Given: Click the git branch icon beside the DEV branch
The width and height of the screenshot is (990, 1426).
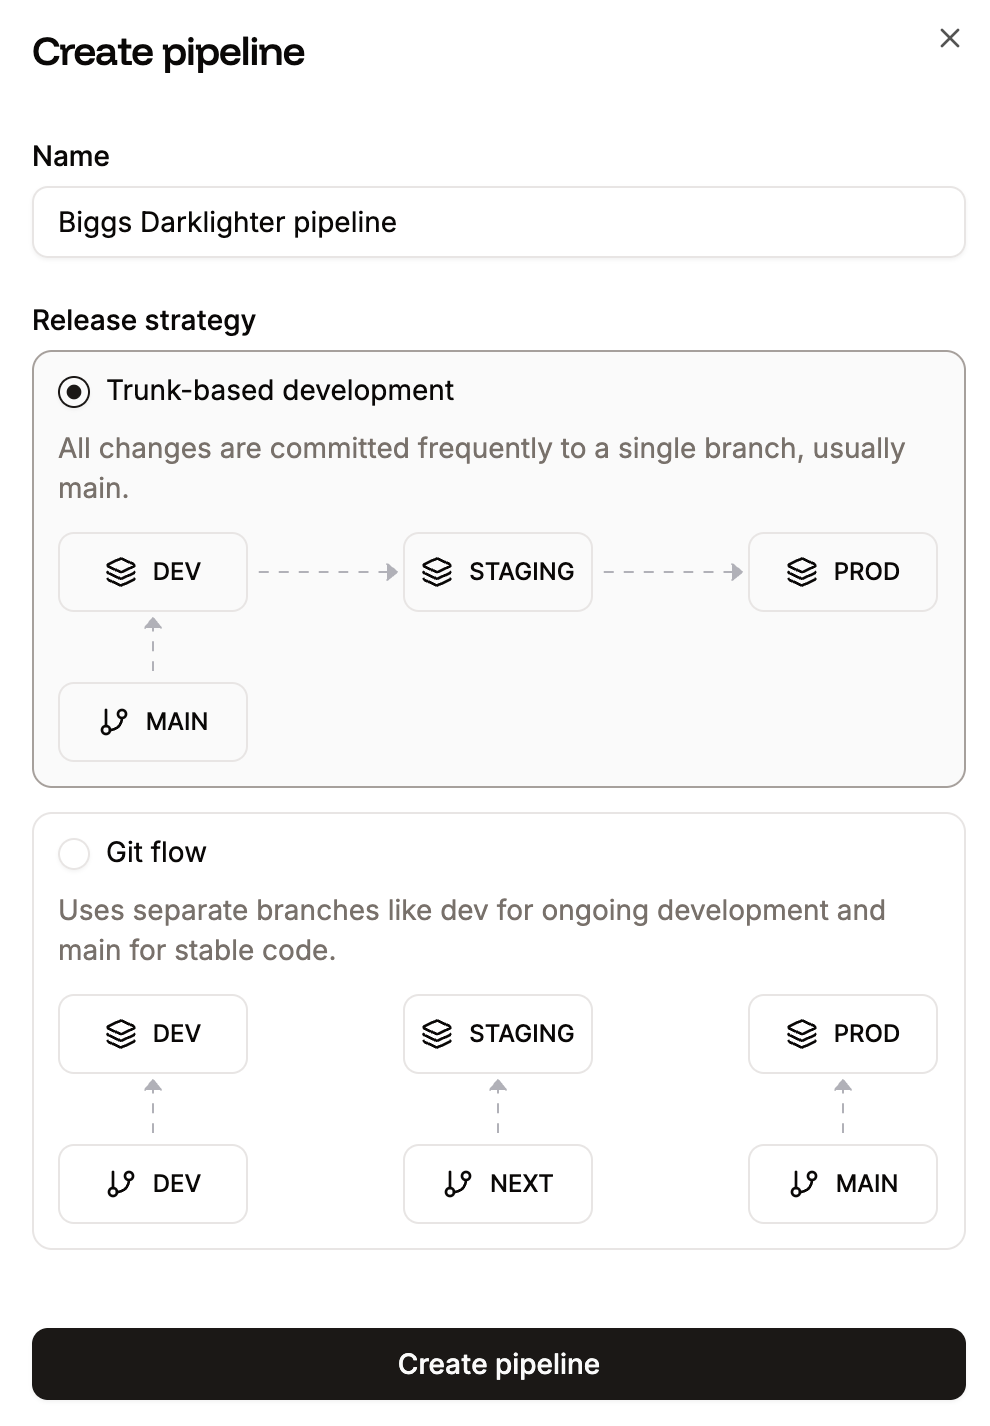Looking at the screenshot, I should pos(122,1184).
